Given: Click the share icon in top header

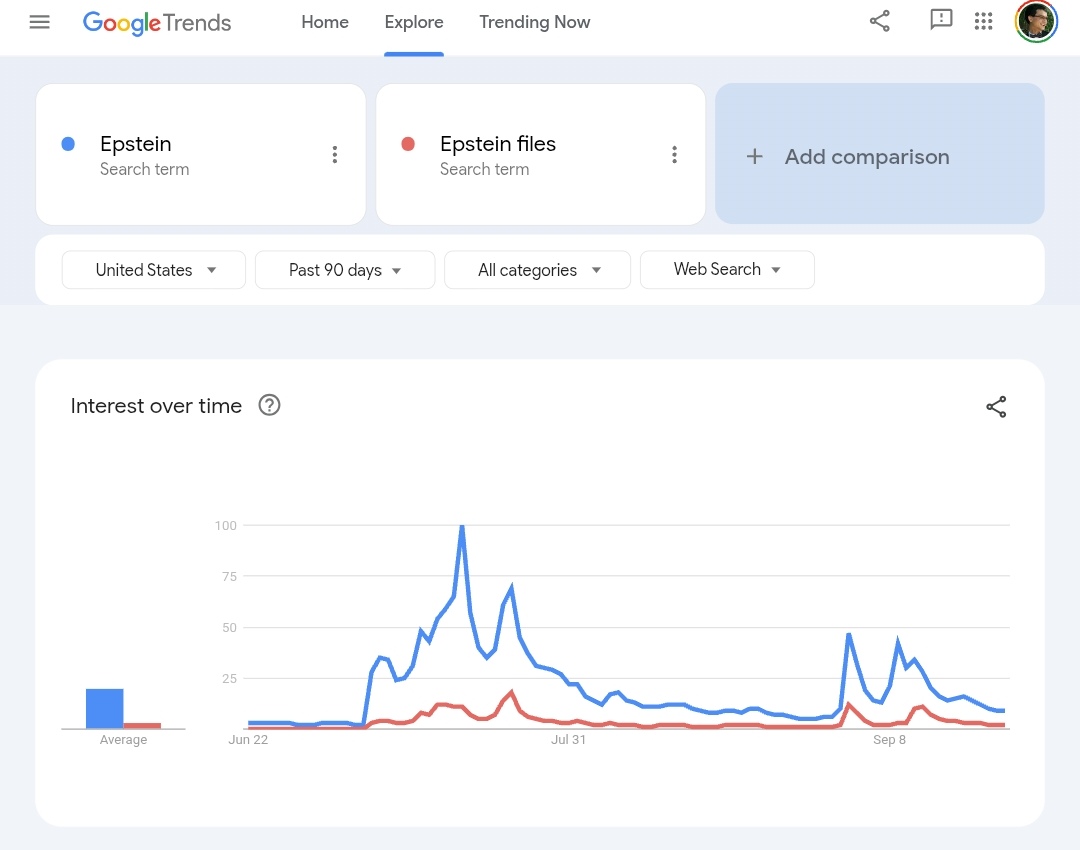Looking at the screenshot, I should pos(880,21).
